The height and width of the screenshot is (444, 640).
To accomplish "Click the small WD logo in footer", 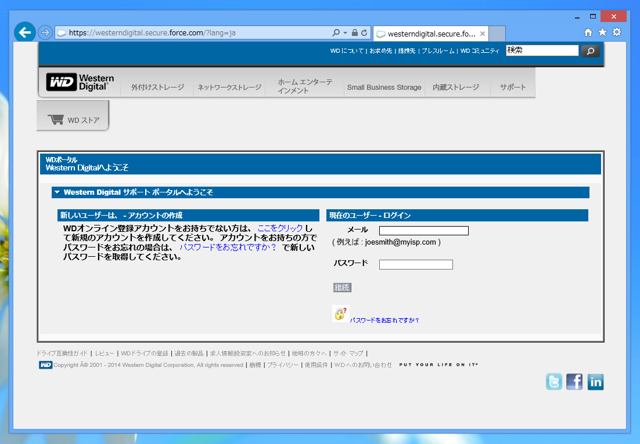I will click(45, 365).
